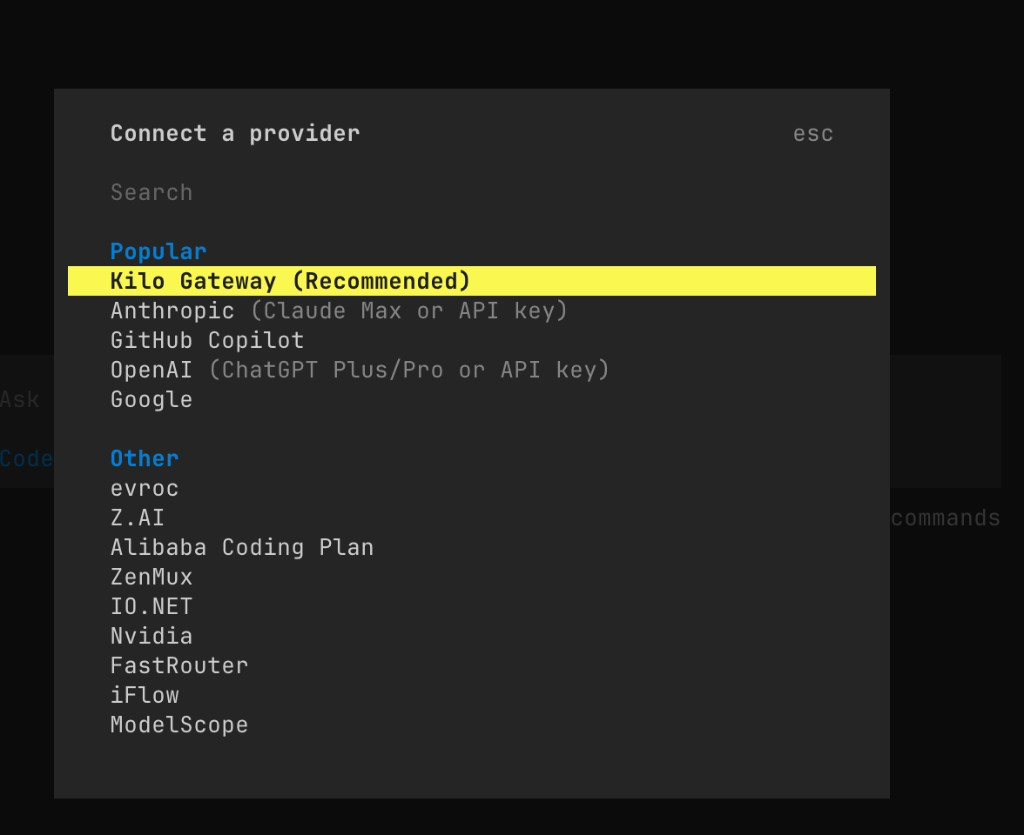
Task: Click the Other section heading
Action: click(144, 458)
